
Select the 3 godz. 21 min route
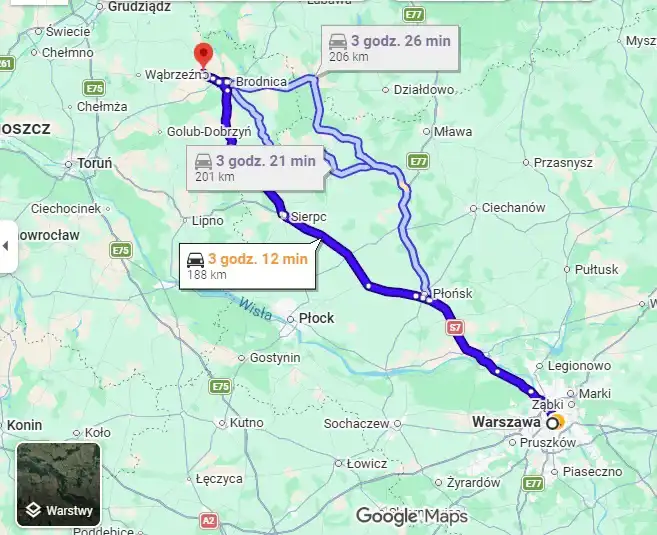click(255, 168)
